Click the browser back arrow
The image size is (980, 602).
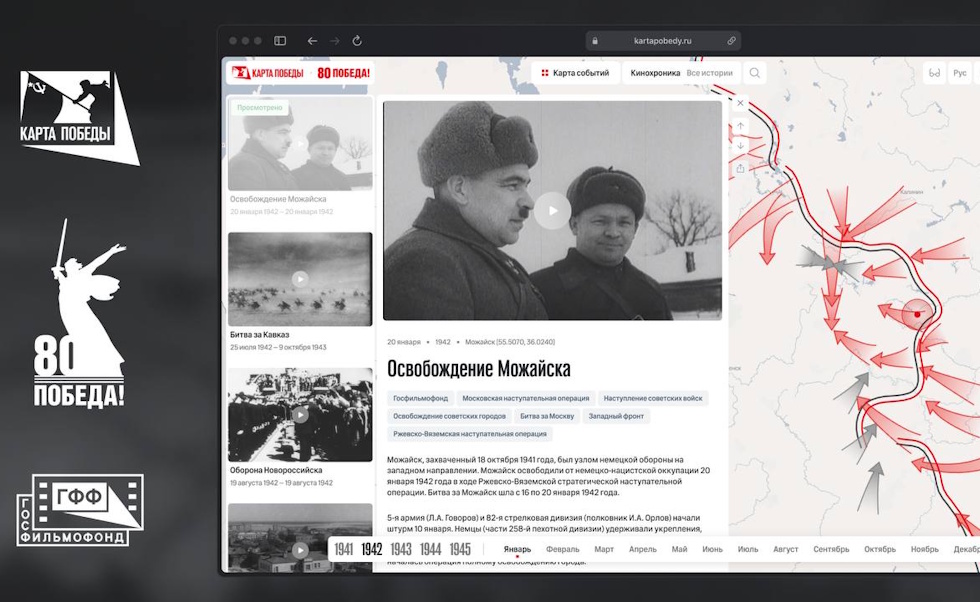pyautogui.click(x=312, y=41)
